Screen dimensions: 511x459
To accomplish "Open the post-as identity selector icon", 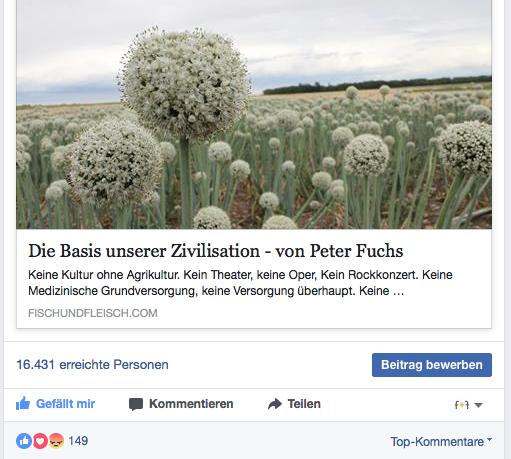I will pos(462,405).
